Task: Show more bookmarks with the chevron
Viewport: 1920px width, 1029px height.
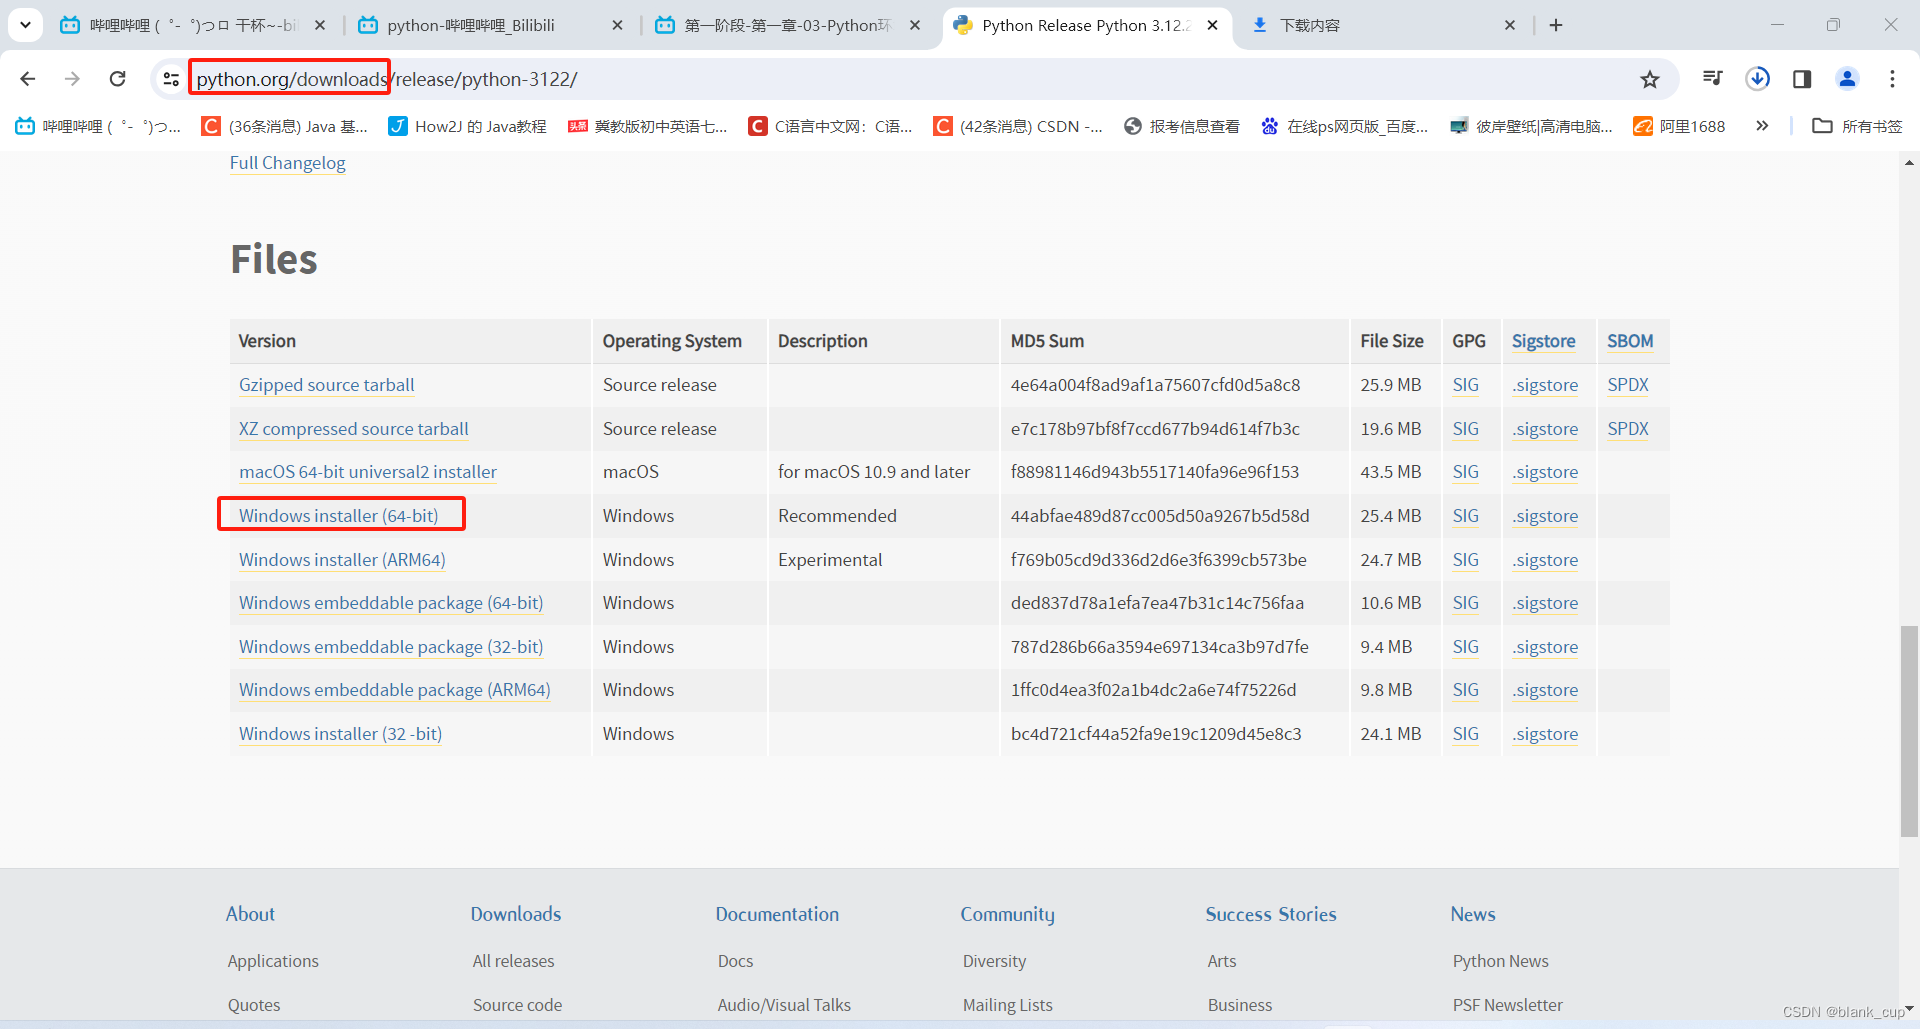Action: [x=1762, y=126]
